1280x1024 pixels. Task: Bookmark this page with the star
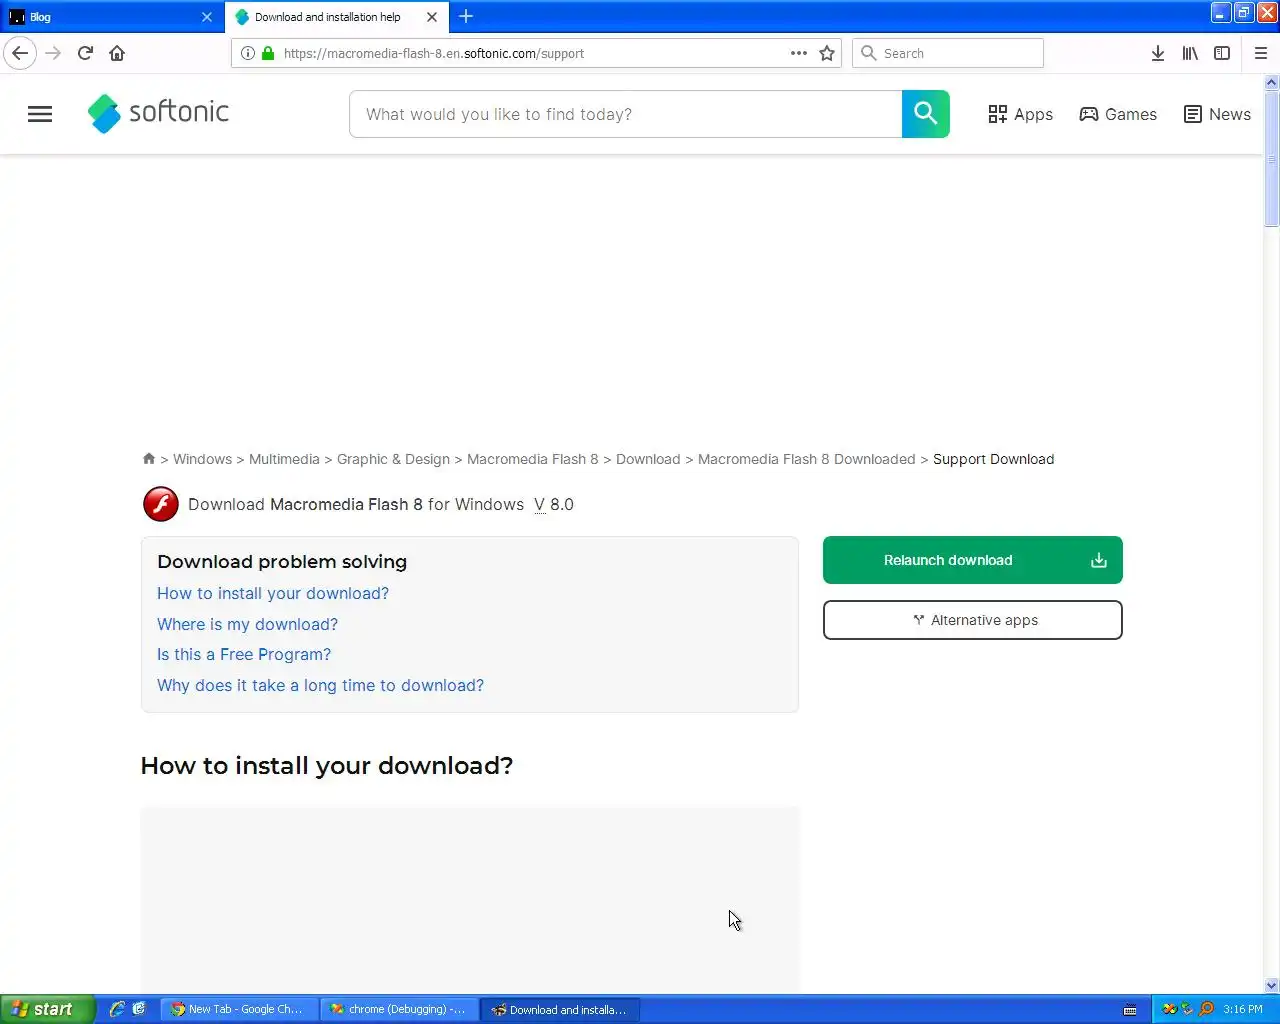(x=827, y=53)
